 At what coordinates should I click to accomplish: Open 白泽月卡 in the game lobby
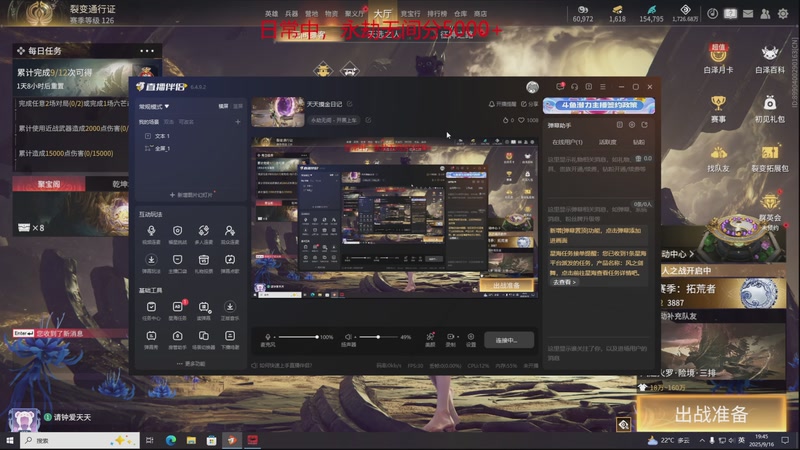click(x=718, y=59)
